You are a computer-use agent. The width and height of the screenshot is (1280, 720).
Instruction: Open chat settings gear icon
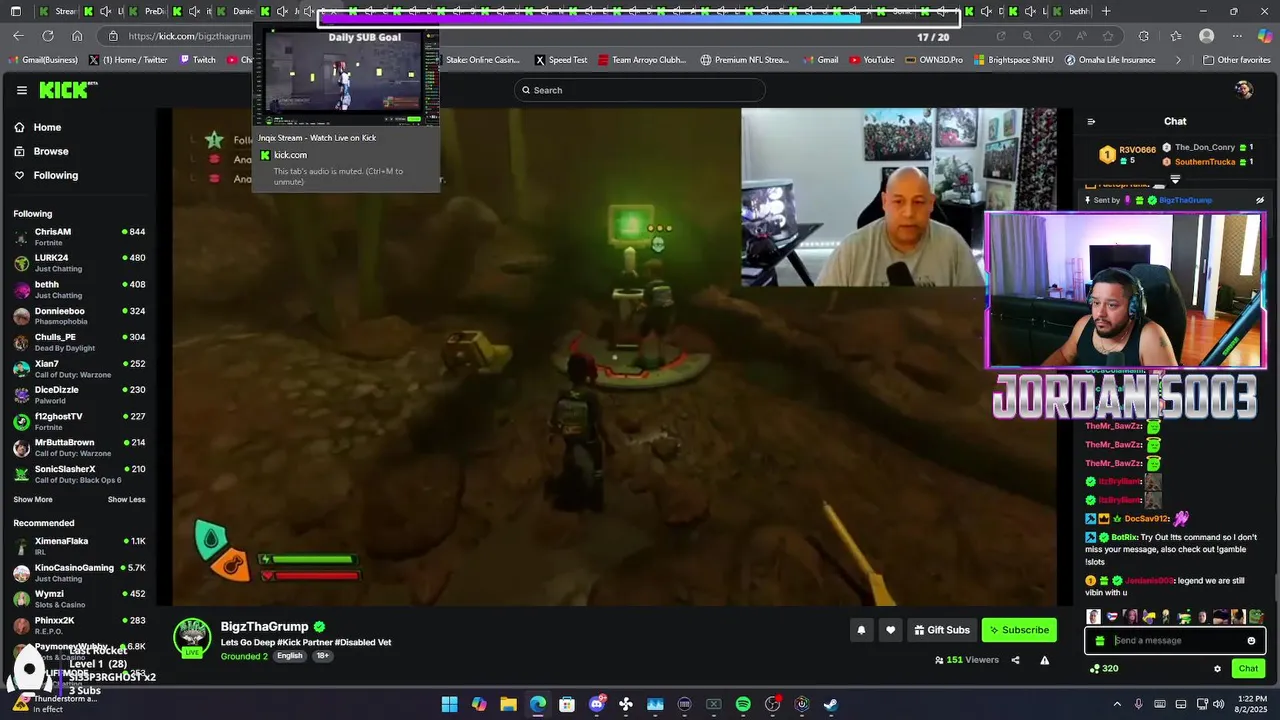click(1217, 669)
